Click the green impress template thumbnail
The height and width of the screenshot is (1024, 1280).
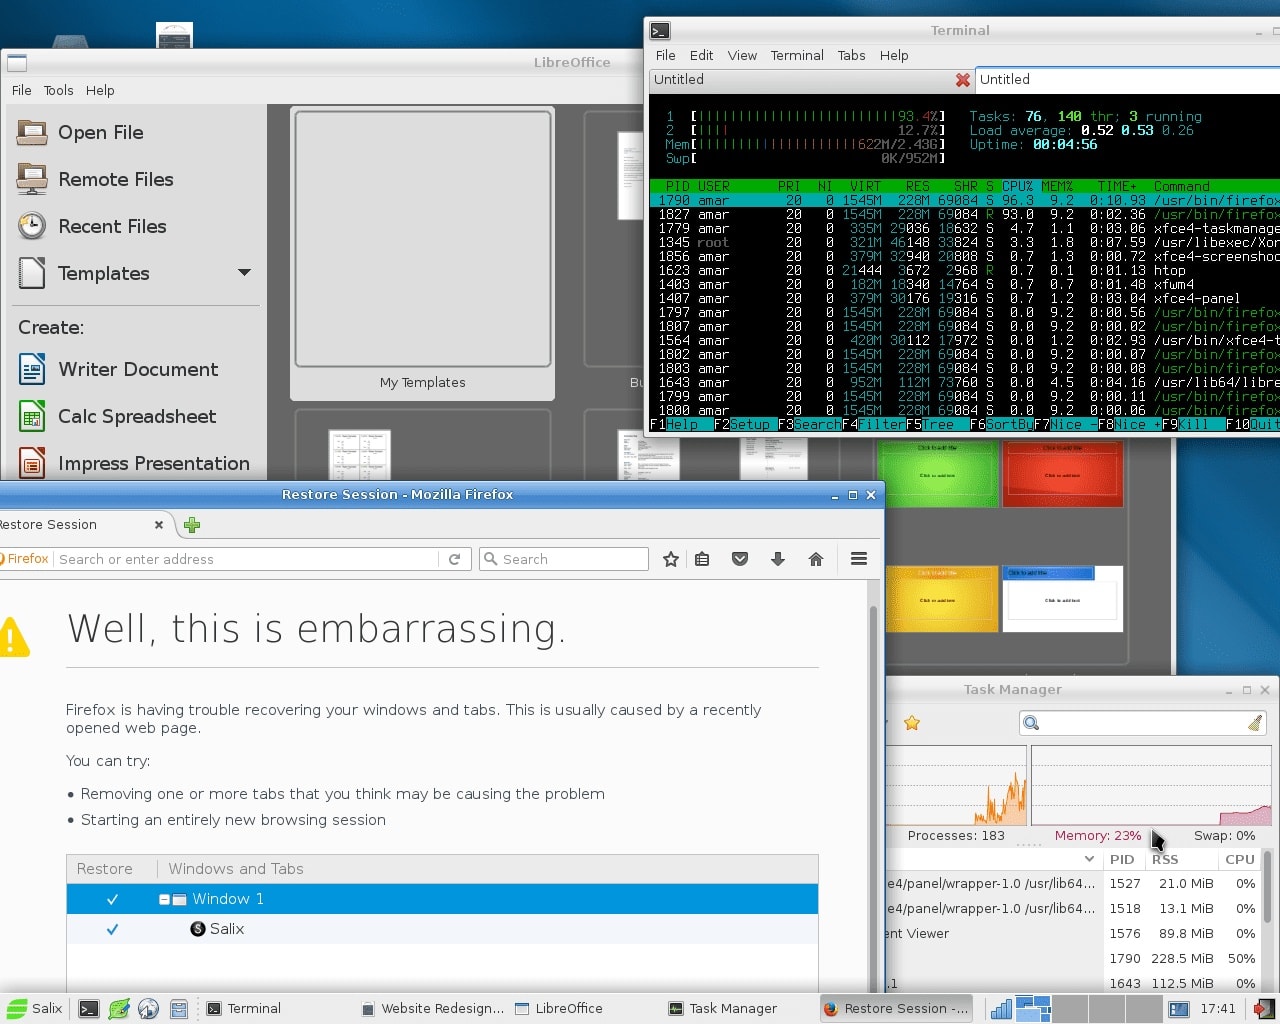937,475
